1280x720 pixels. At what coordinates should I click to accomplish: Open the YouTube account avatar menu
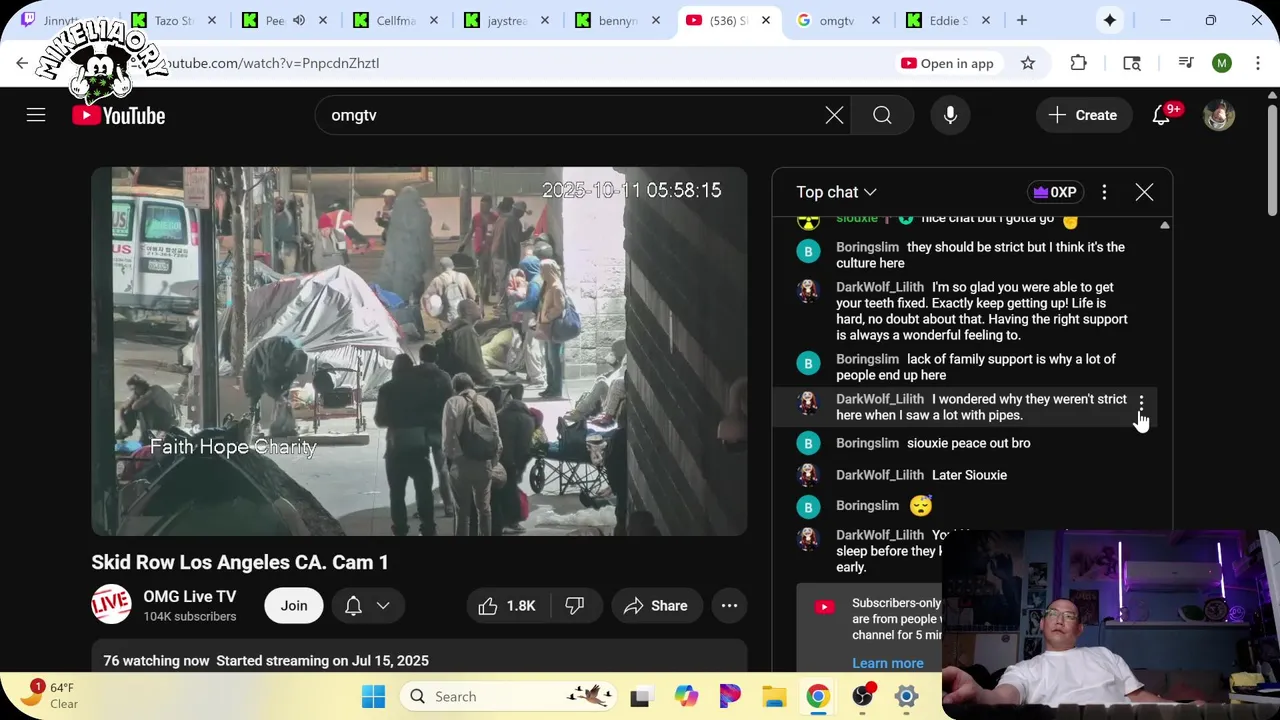(x=1218, y=115)
